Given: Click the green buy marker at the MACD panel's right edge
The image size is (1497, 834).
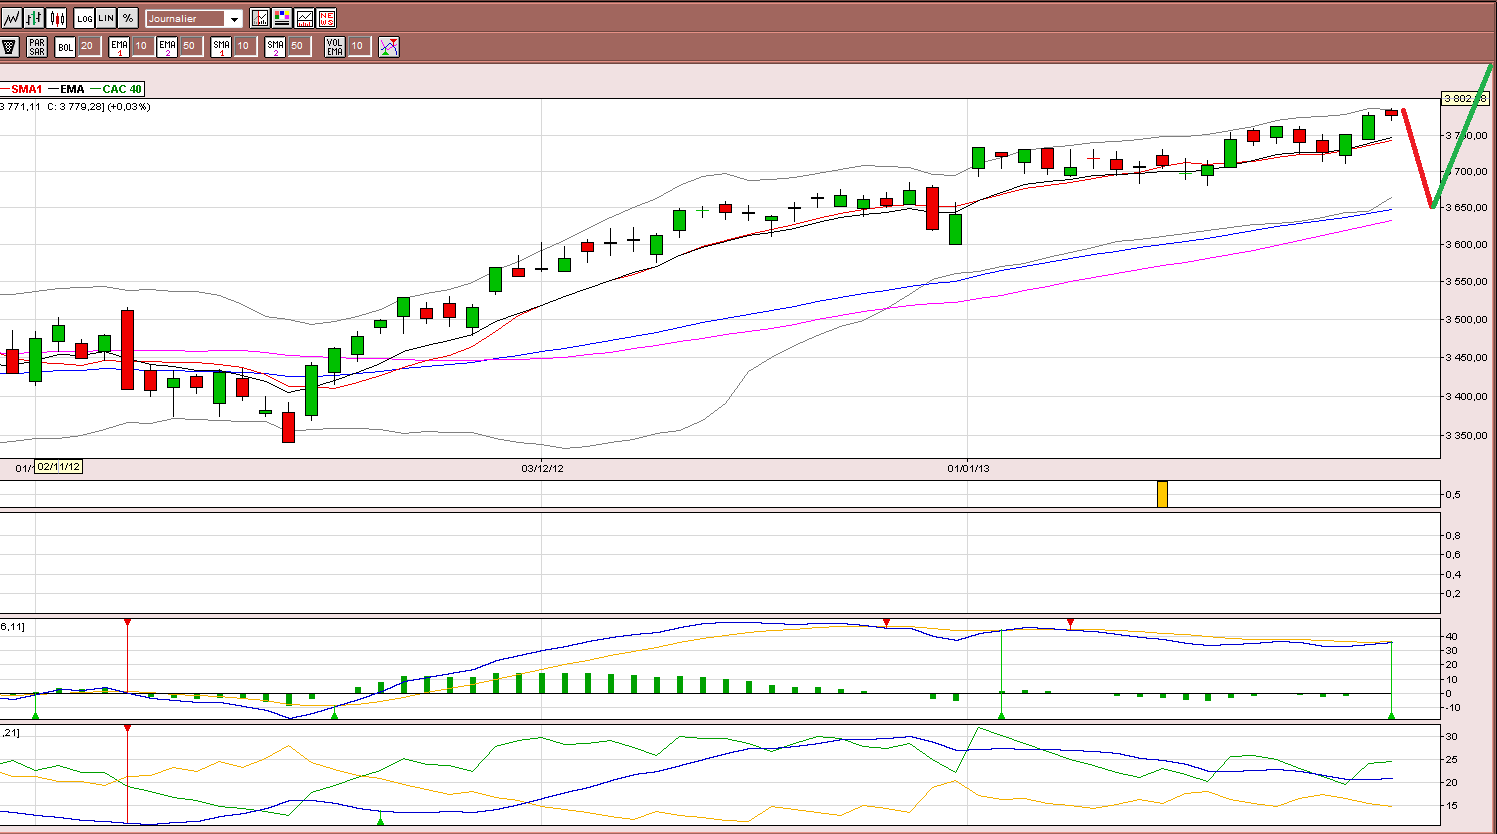Looking at the screenshot, I should (x=1391, y=715).
